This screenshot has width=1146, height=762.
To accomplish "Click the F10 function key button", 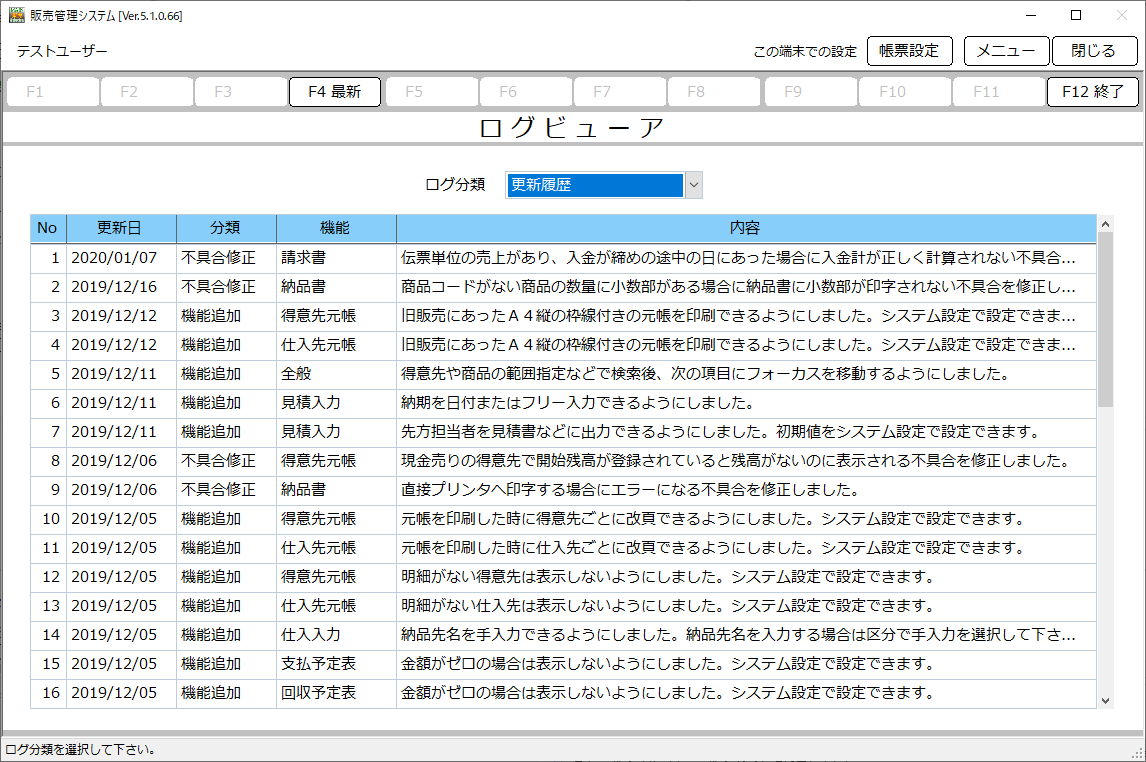I will (905, 92).
